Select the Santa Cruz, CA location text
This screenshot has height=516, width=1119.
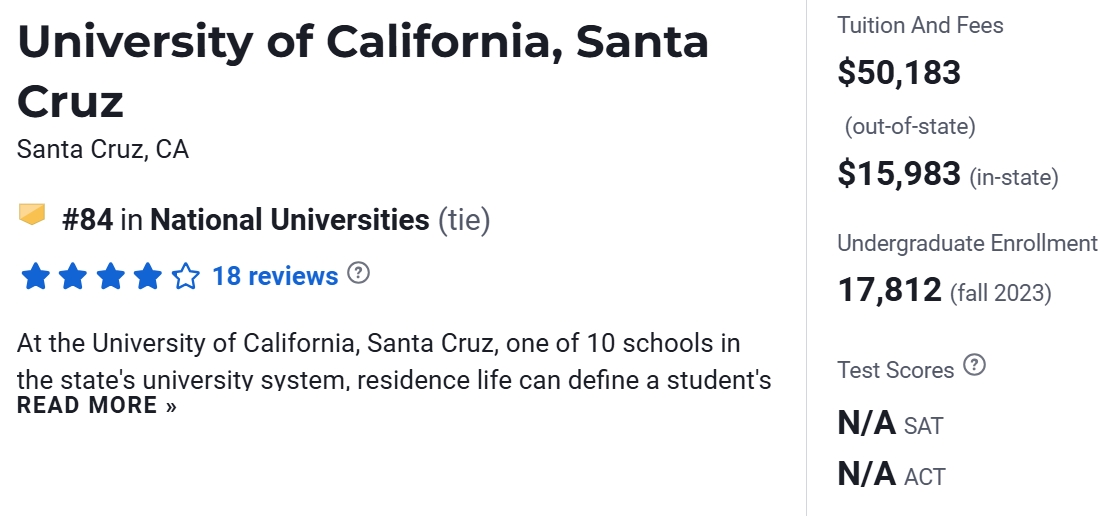pos(103,150)
